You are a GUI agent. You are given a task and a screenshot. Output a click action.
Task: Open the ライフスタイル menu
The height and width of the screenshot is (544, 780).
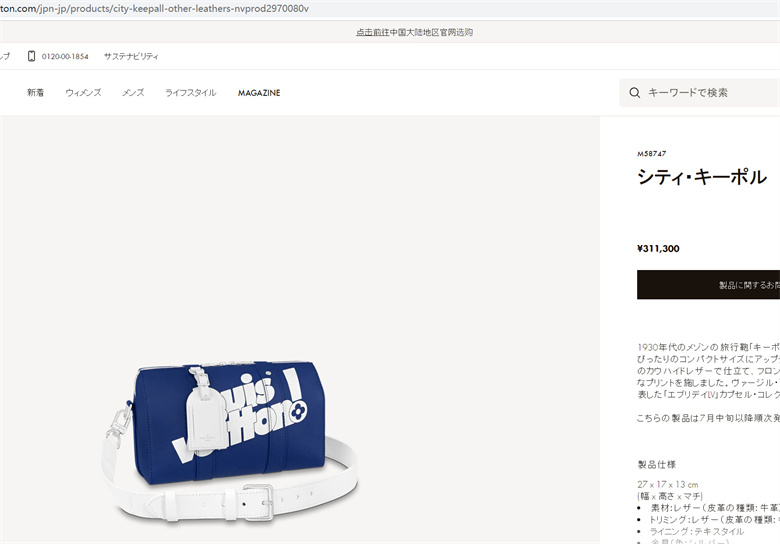[191, 92]
